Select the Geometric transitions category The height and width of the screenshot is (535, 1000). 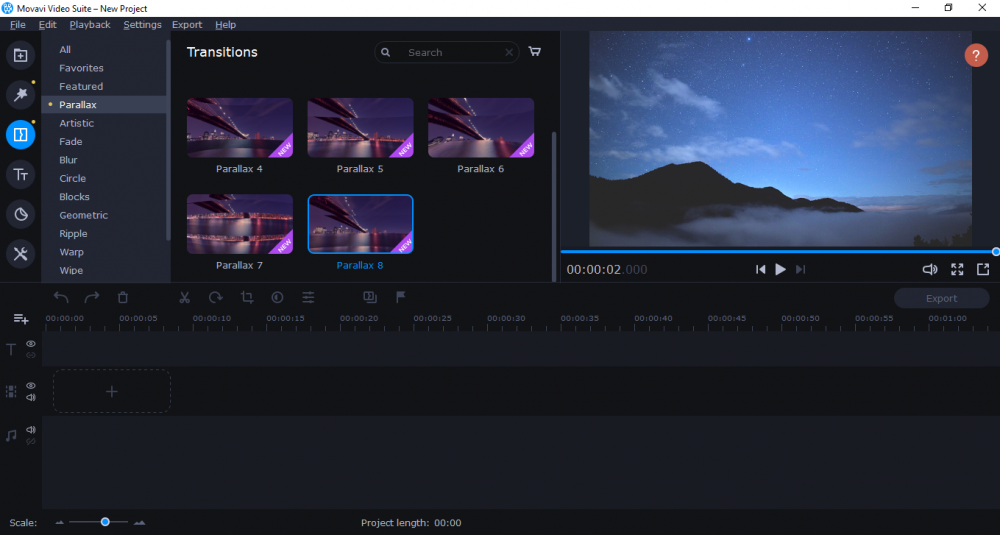83,215
